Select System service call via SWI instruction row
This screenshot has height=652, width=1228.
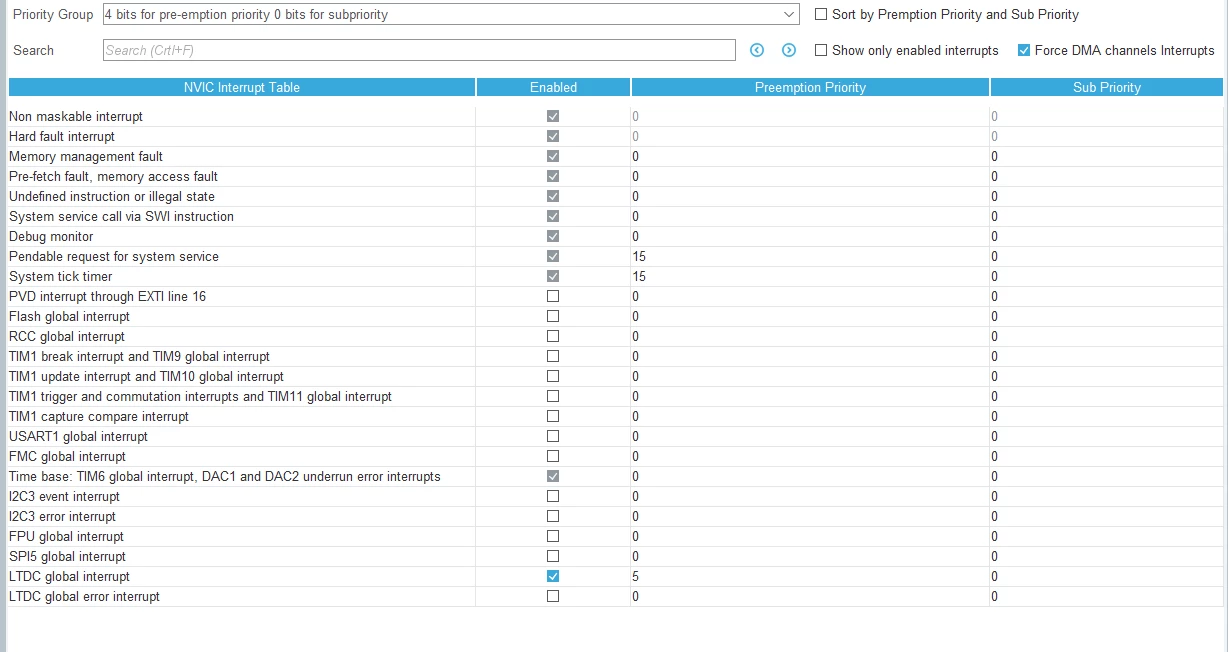(x=121, y=216)
